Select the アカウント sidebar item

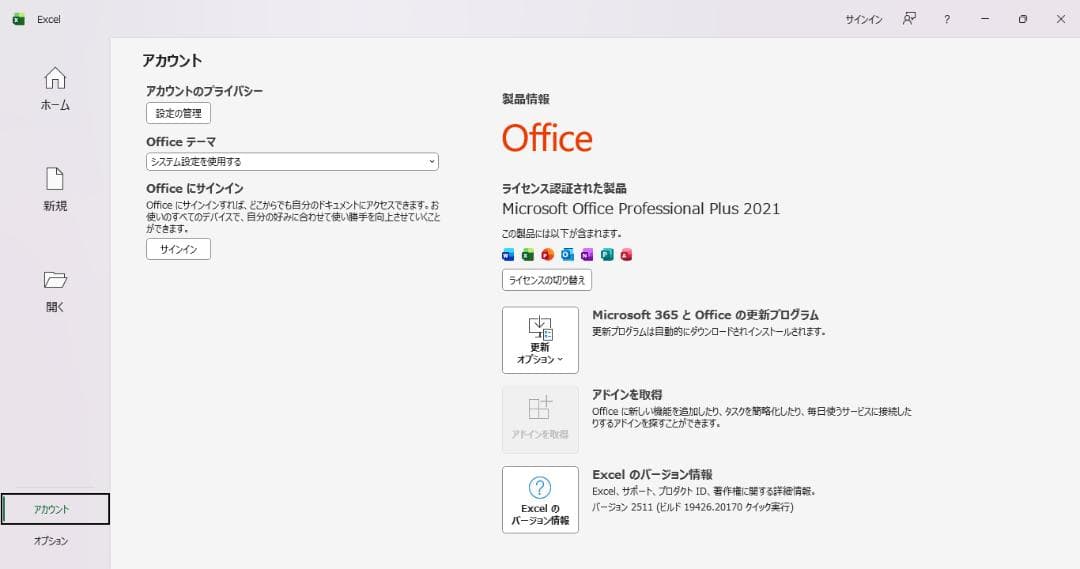click(55, 509)
